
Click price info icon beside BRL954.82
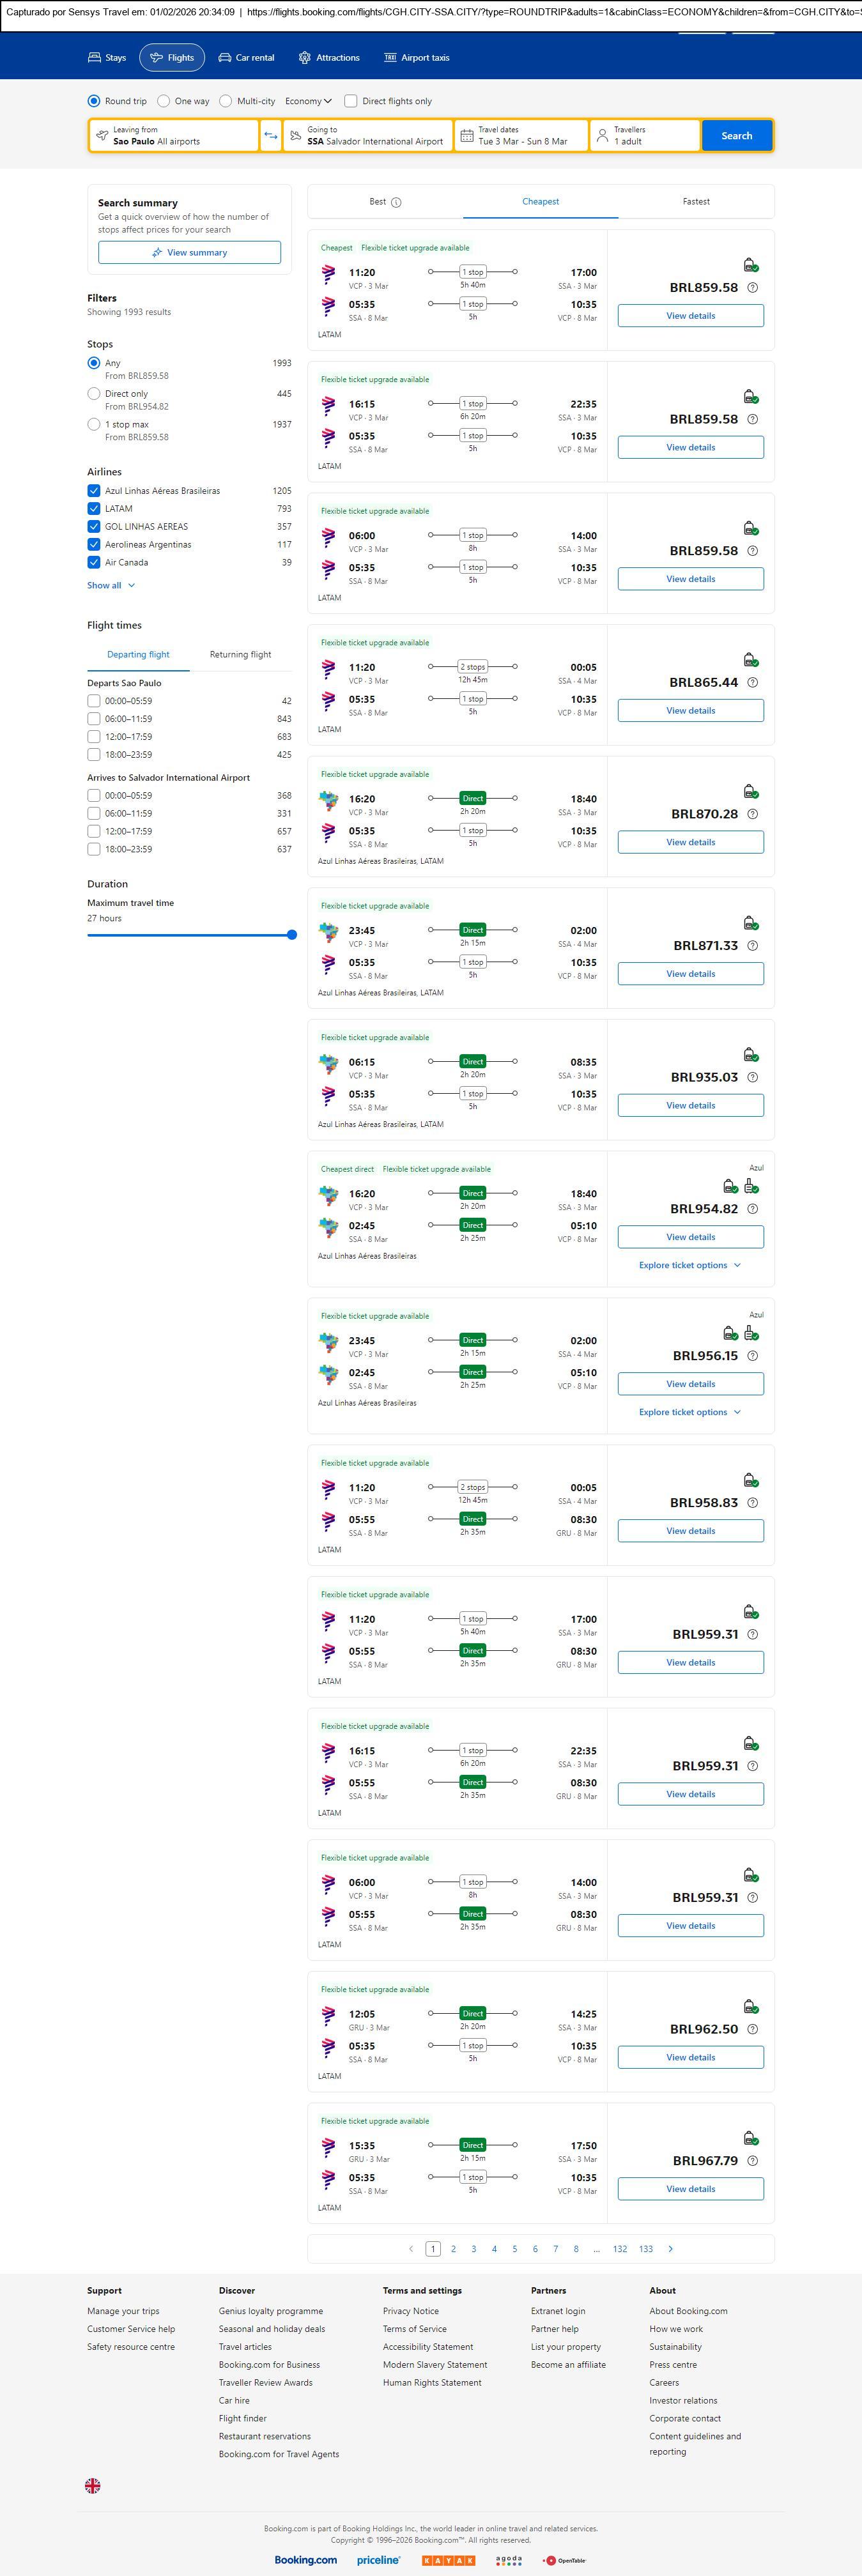[753, 1209]
